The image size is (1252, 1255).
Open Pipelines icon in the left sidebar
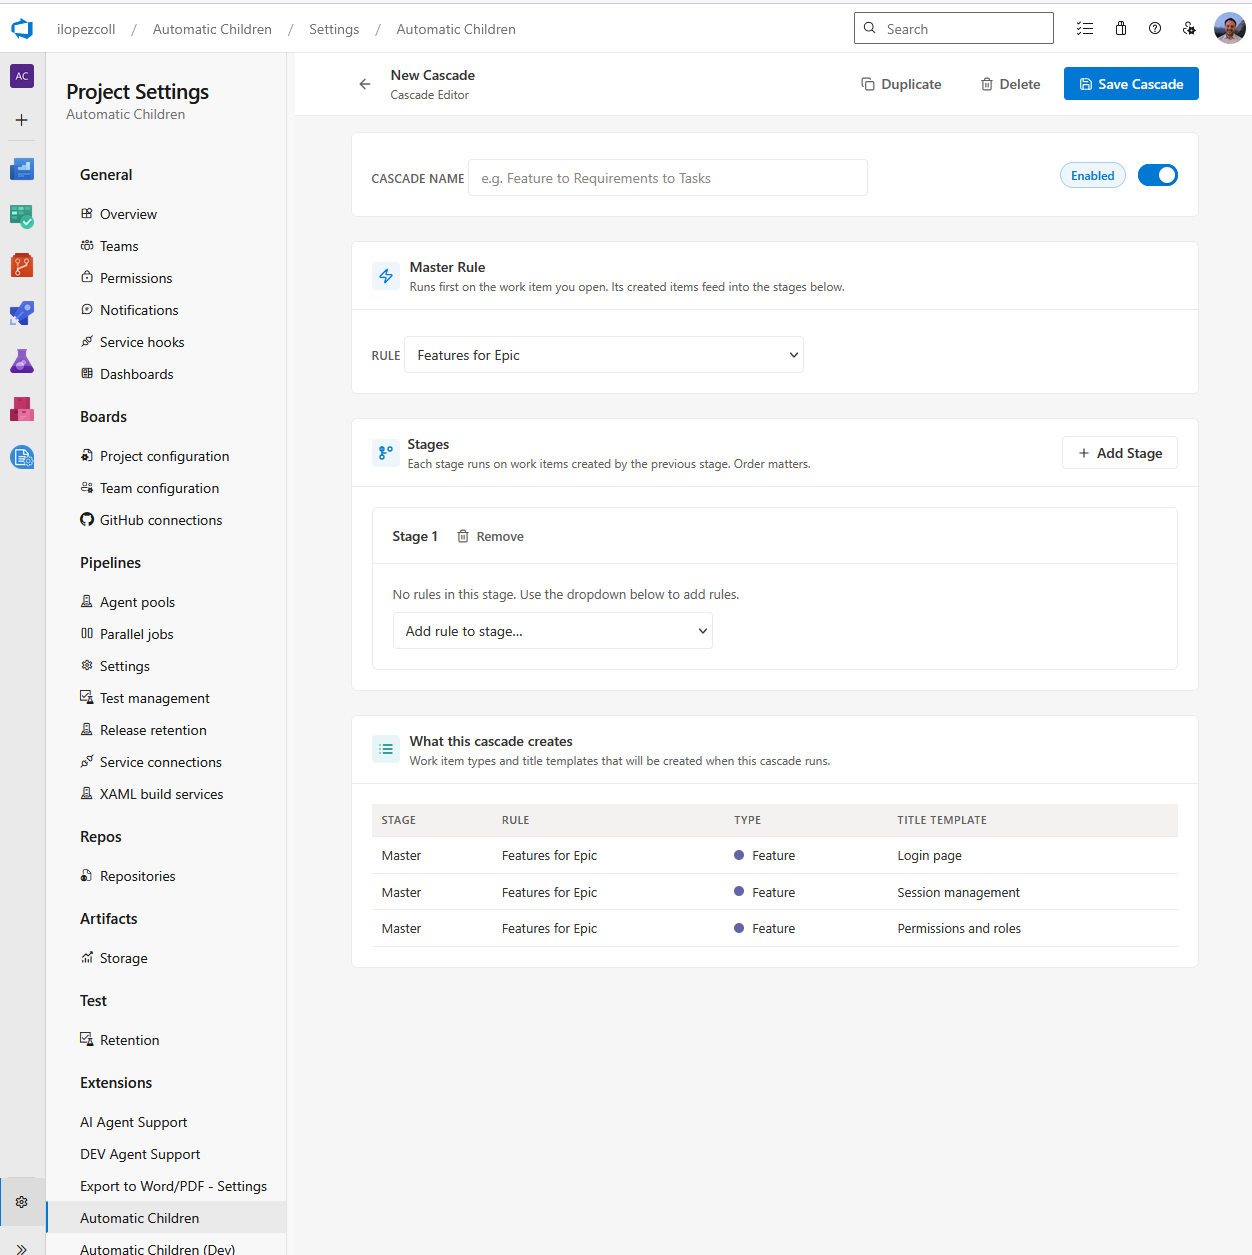point(22,313)
